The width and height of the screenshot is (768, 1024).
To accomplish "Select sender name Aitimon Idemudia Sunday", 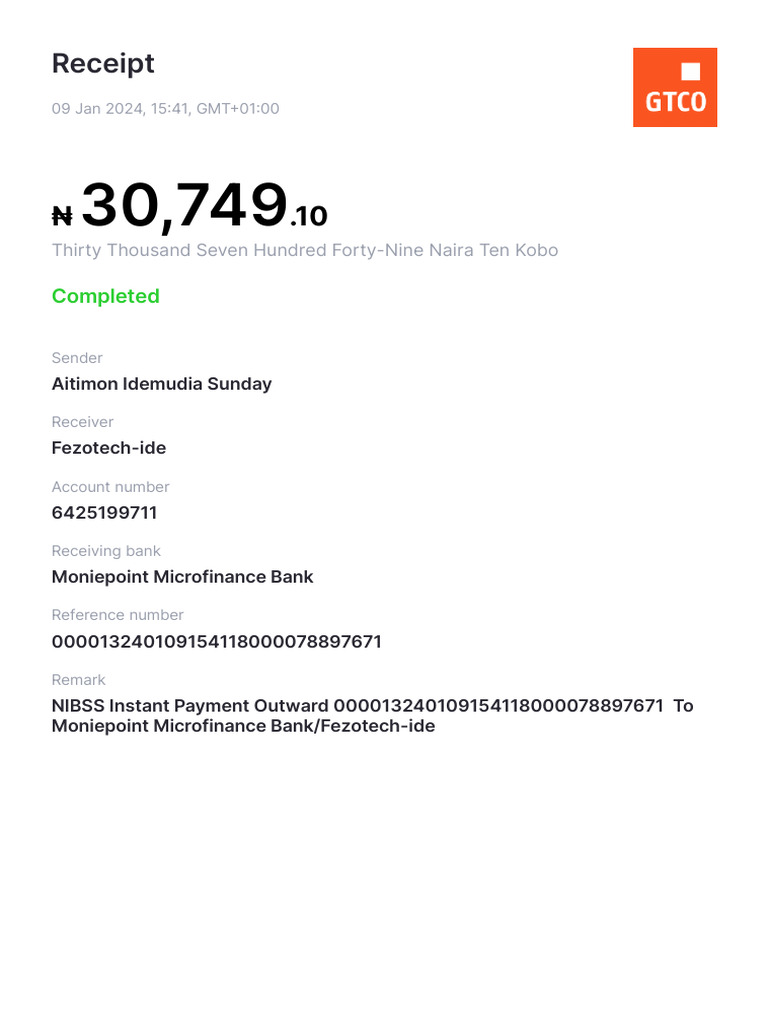I will [161, 384].
